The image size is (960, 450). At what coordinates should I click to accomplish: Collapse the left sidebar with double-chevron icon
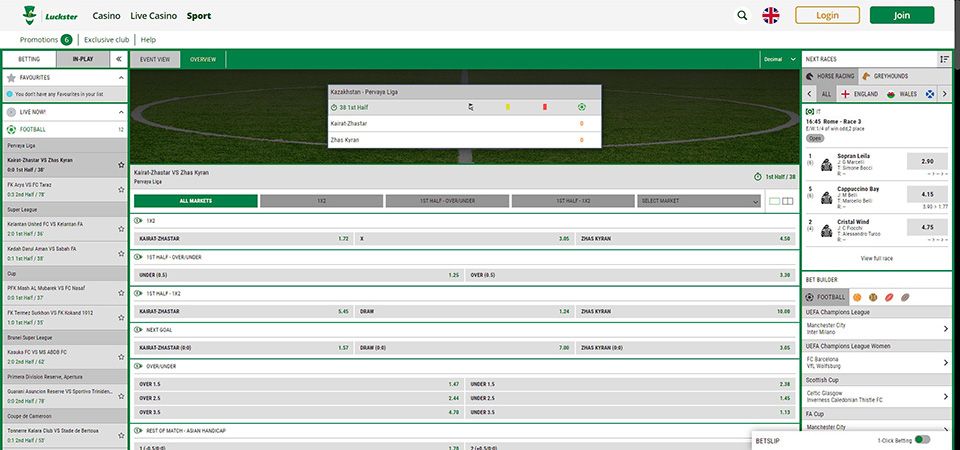(x=118, y=59)
